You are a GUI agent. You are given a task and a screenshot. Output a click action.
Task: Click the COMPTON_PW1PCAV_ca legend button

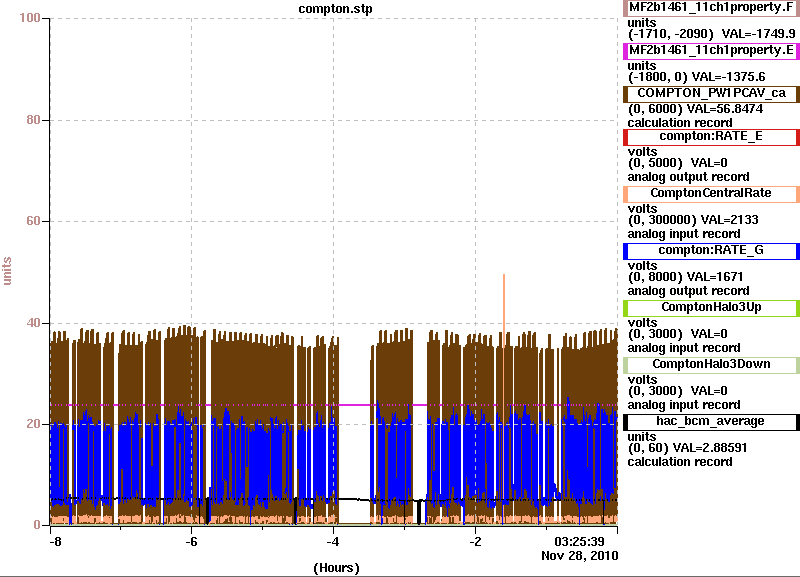point(711,93)
